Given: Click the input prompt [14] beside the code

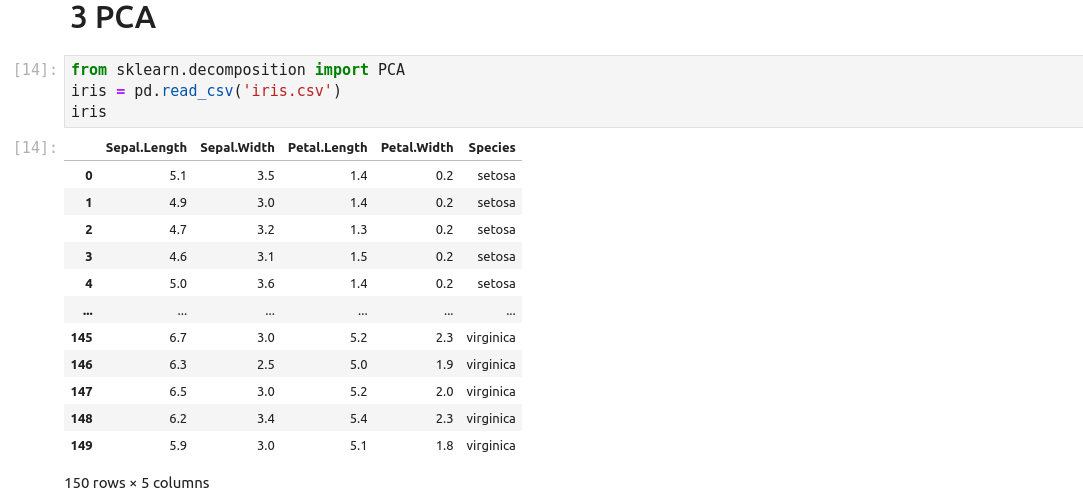Looking at the screenshot, I should click(36, 70).
